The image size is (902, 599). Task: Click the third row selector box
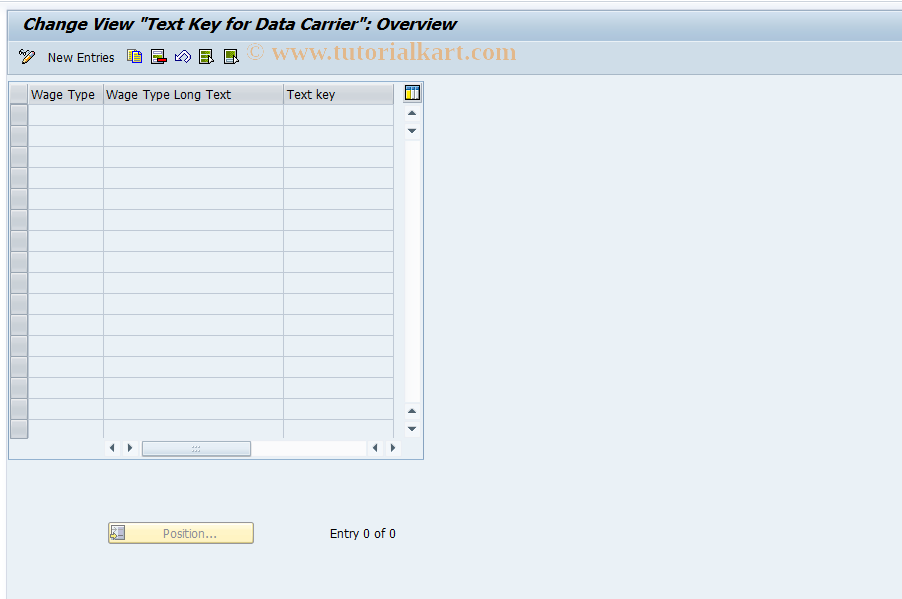(x=19, y=157)
